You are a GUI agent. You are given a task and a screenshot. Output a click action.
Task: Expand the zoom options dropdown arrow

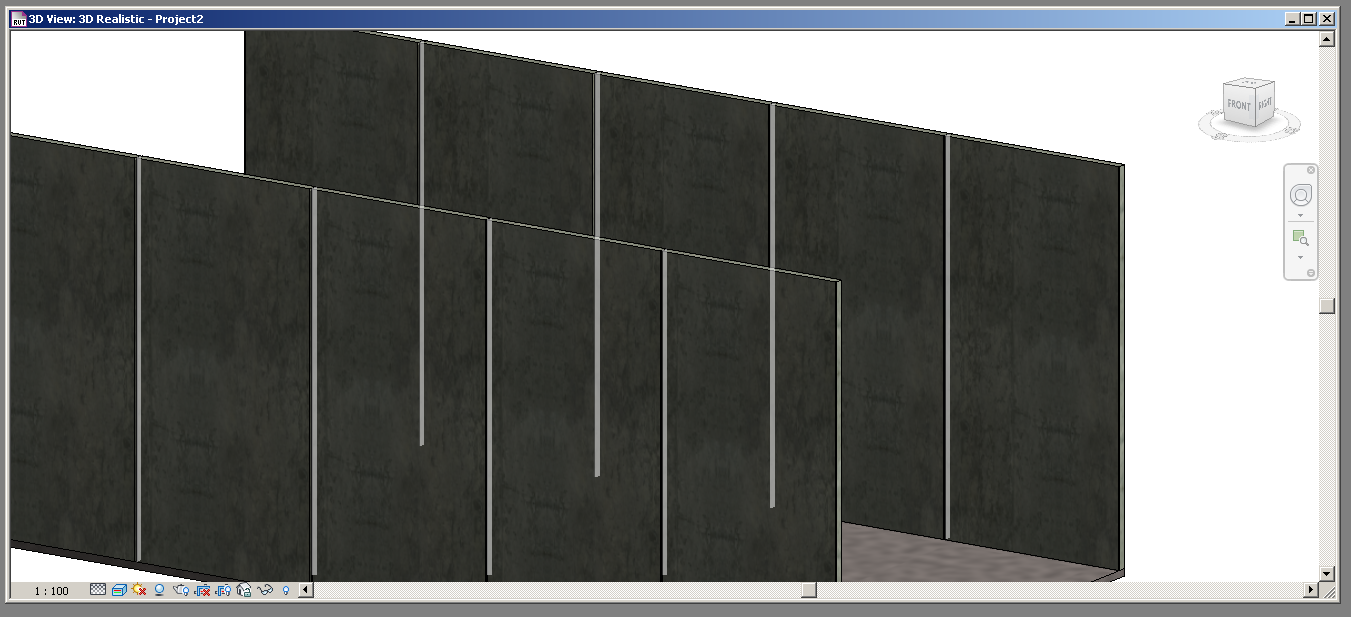click(1300, 257)
